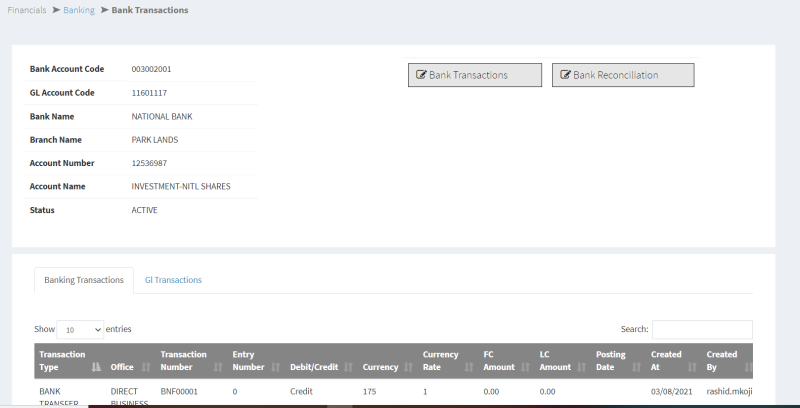800x408 pixels.
Task: Switch to Banking Transactions tab
Action: click(83, 280)
